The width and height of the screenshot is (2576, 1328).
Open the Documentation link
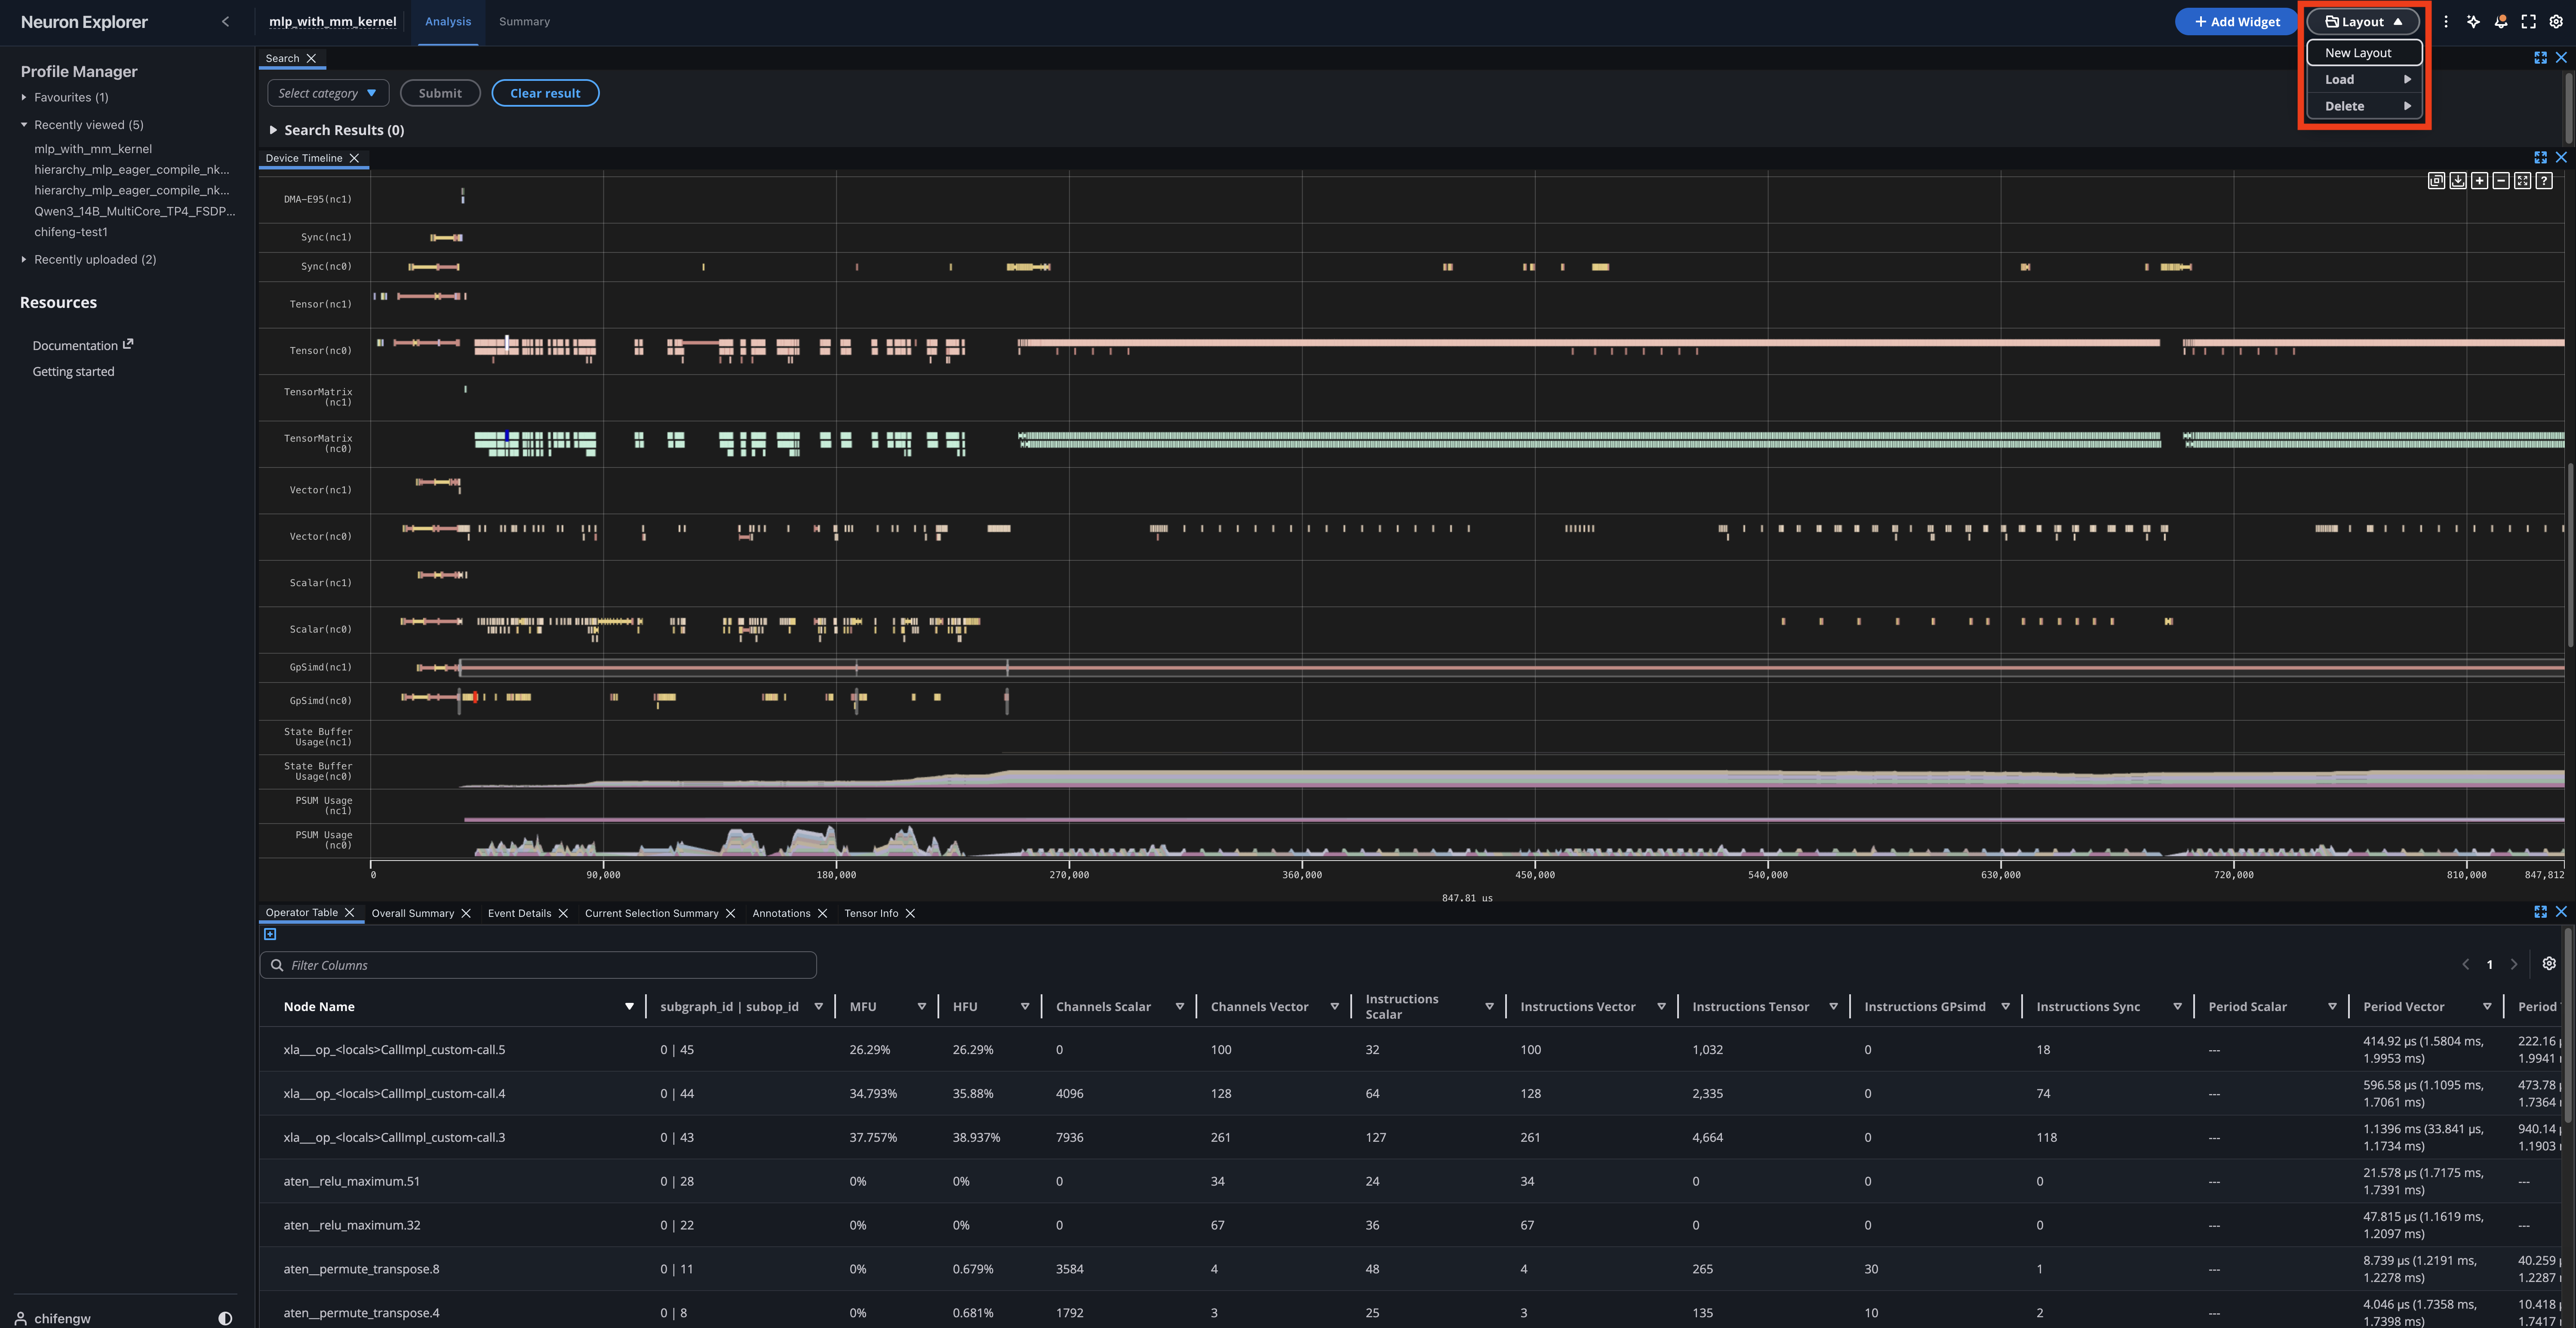click(83, 345)
